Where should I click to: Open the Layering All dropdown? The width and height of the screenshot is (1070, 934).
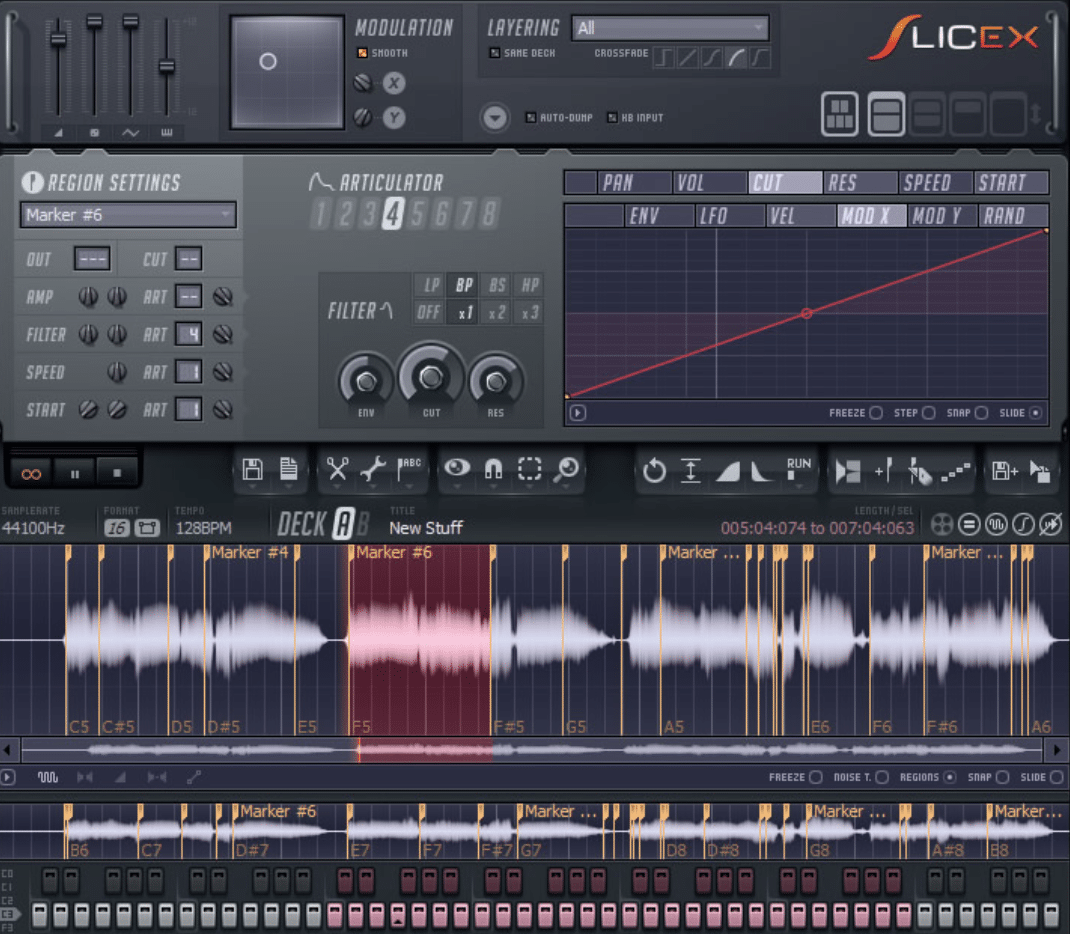click(670, 28)
